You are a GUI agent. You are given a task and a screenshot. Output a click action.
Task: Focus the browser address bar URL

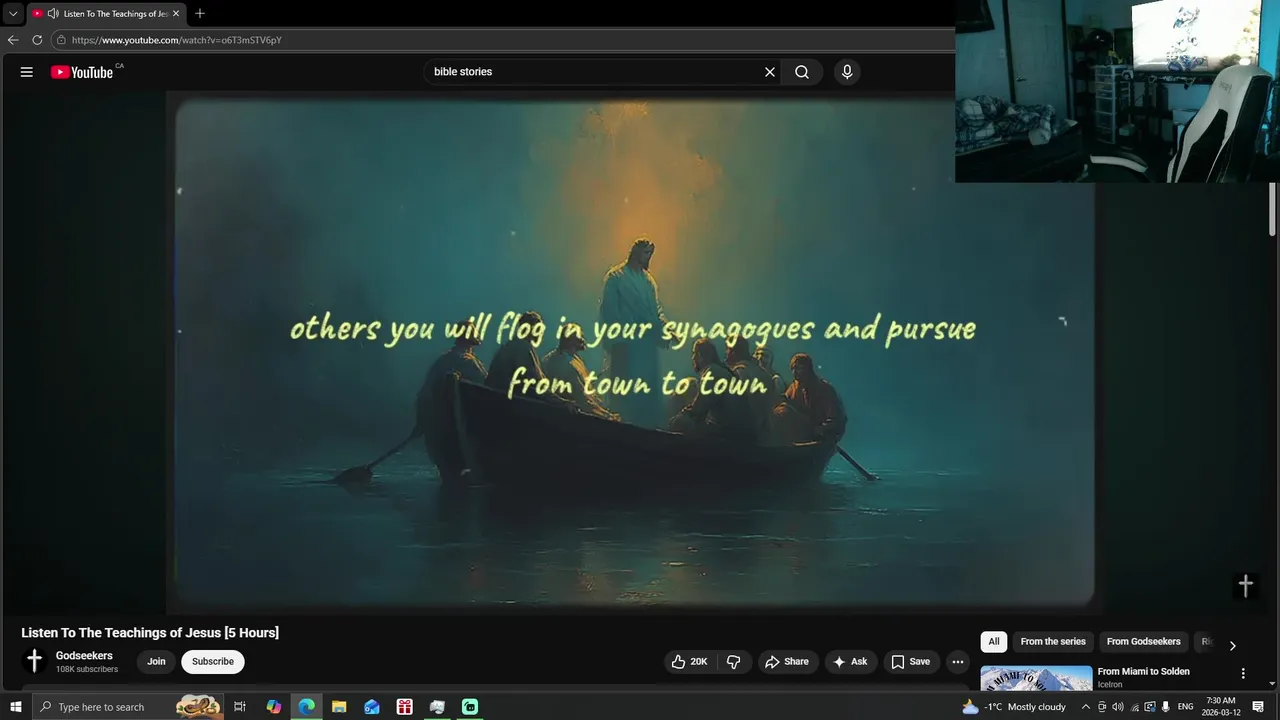176,40
